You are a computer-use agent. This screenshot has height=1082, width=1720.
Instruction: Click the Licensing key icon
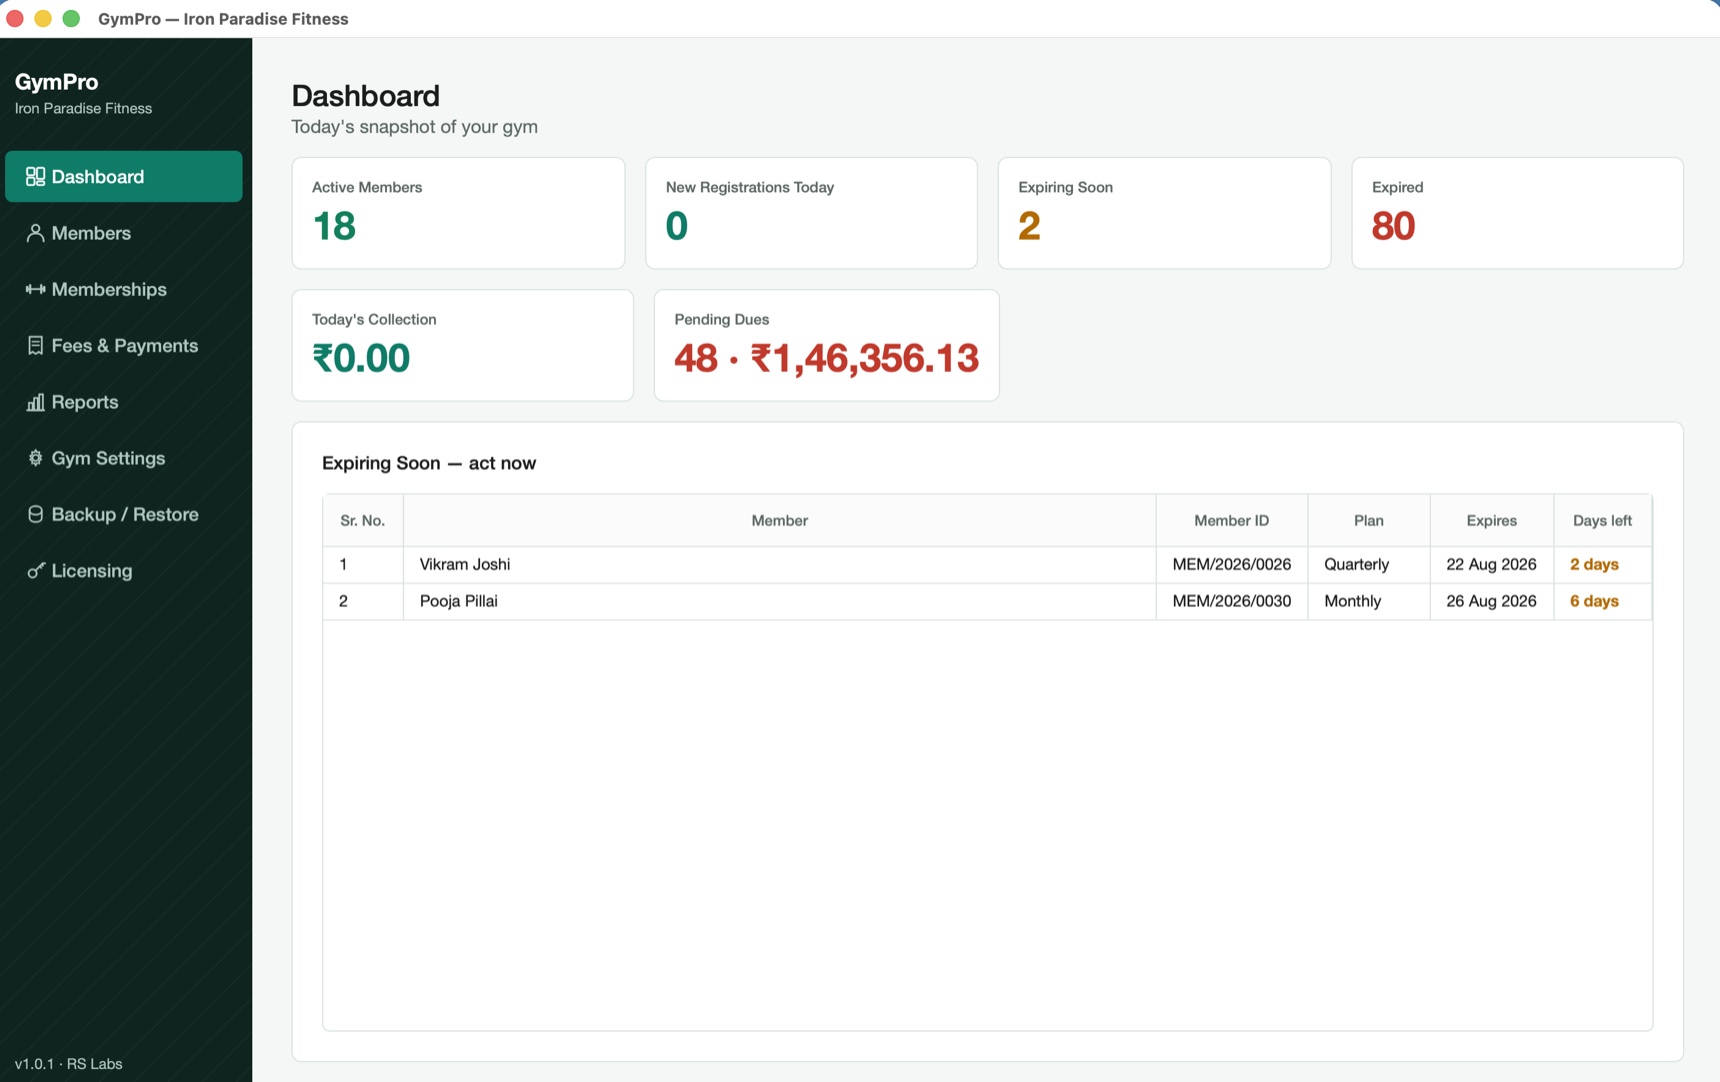click(x=35, y=571)
